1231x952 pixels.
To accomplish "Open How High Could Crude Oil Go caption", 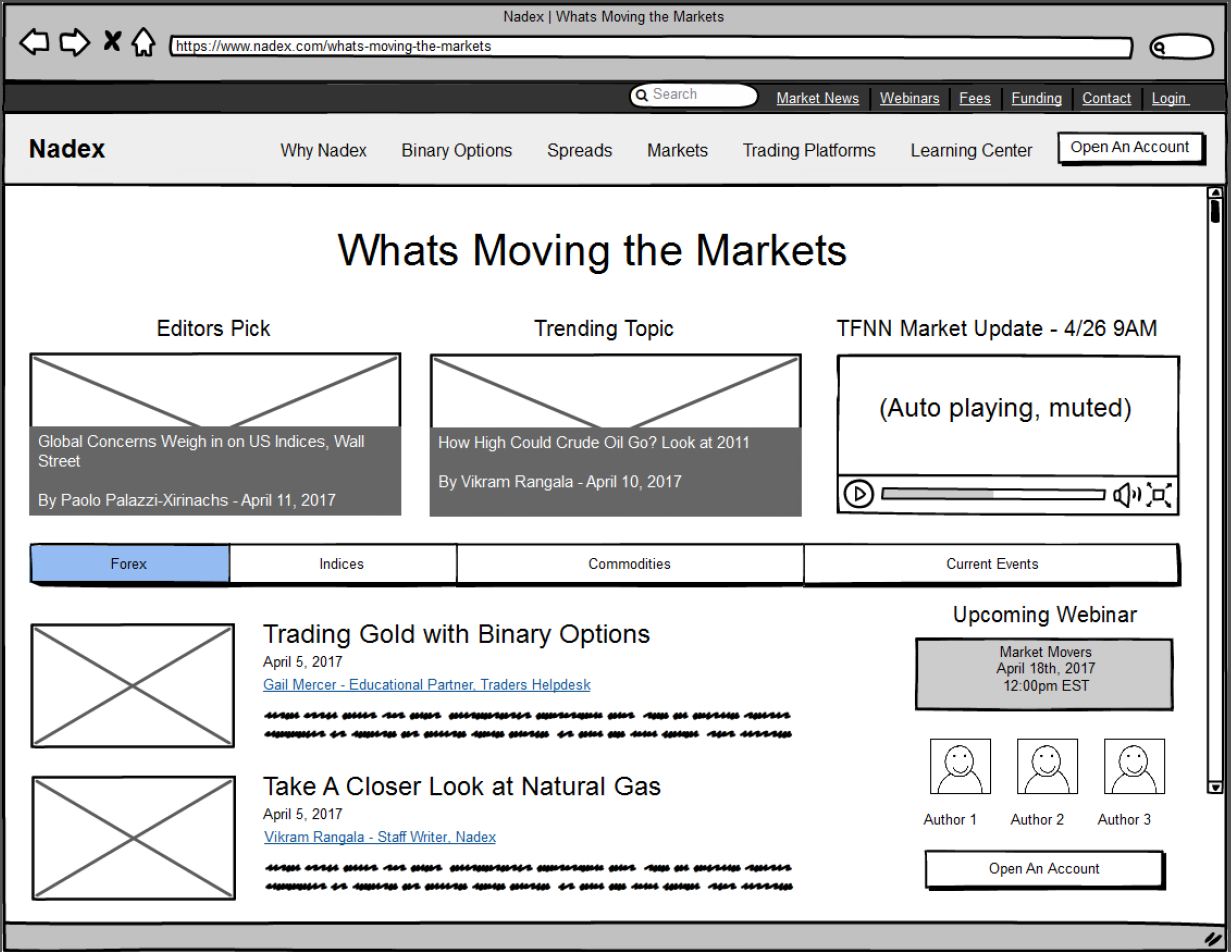I will [x=615, y=471].
